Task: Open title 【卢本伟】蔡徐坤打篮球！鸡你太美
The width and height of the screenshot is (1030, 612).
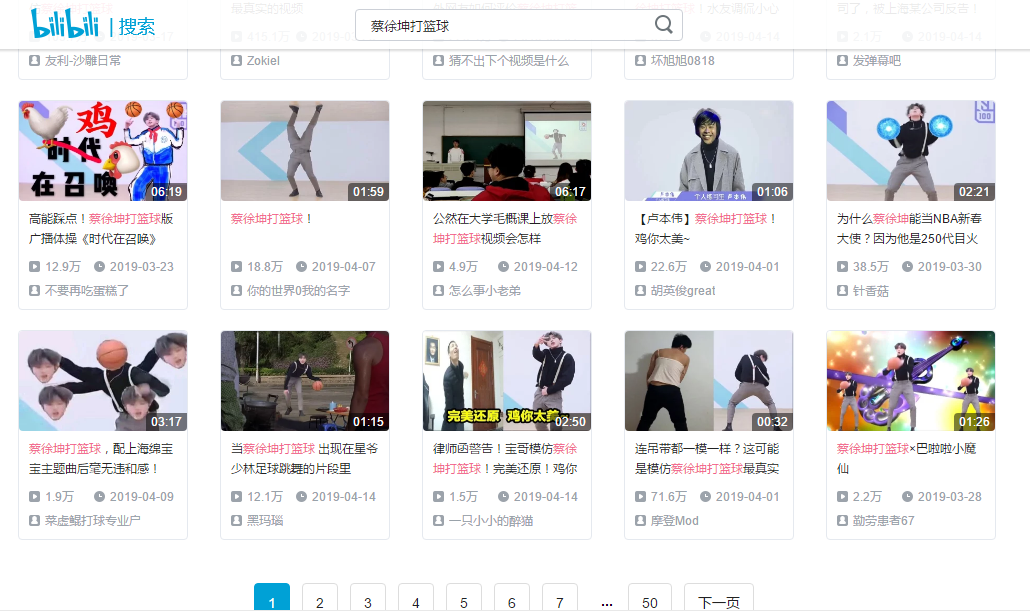Action: pyautogui.click(x=707, y=229)
